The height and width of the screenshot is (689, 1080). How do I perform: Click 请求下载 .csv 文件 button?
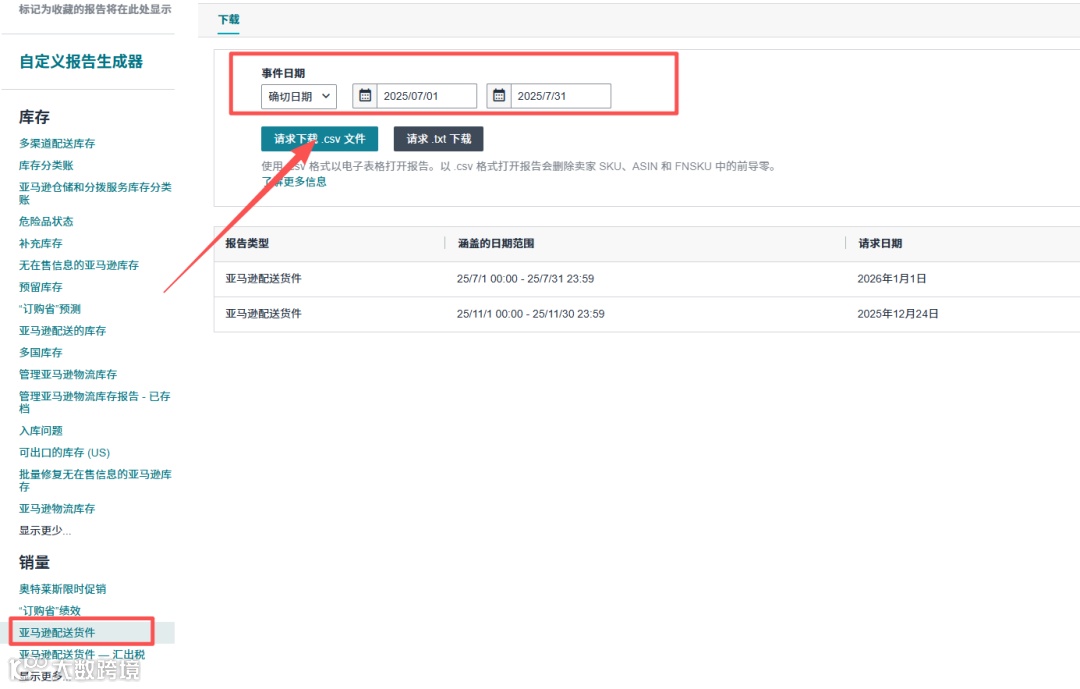320,138
